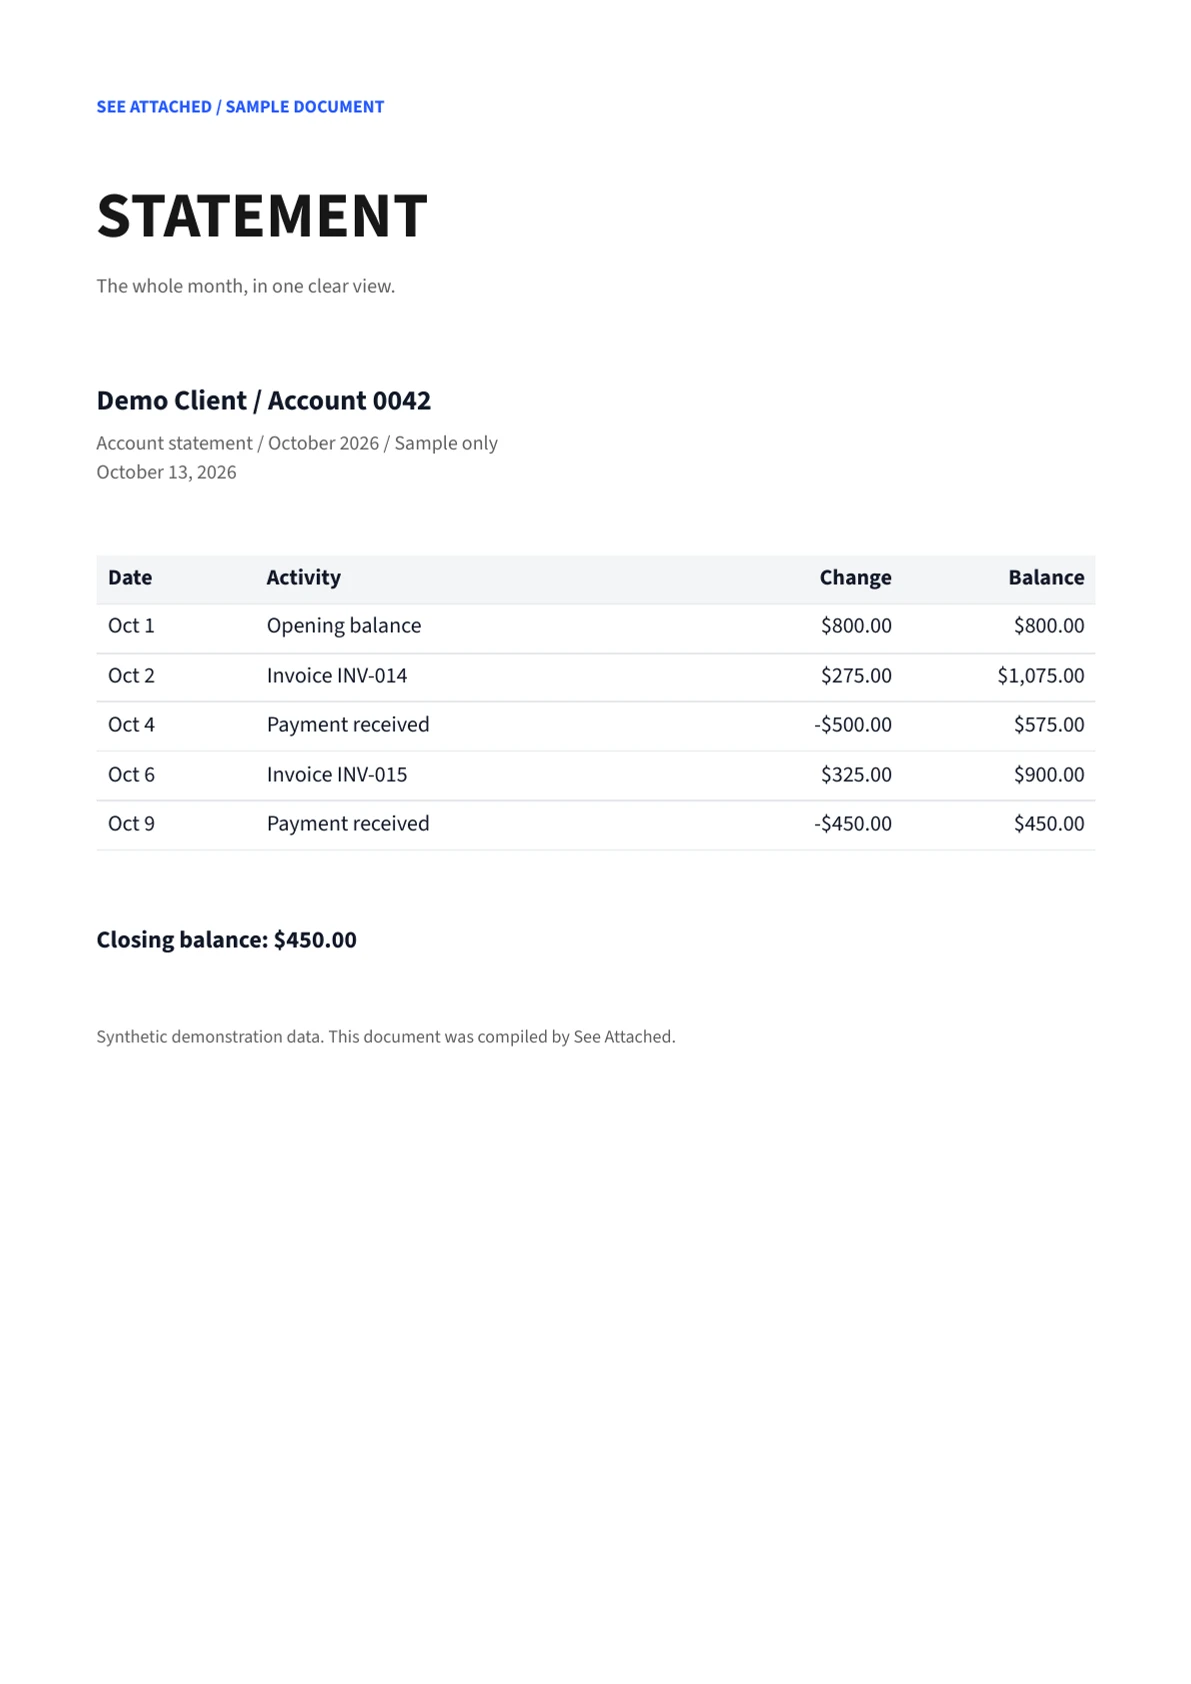
Task: Click the Activity column header
Action: 303,577
